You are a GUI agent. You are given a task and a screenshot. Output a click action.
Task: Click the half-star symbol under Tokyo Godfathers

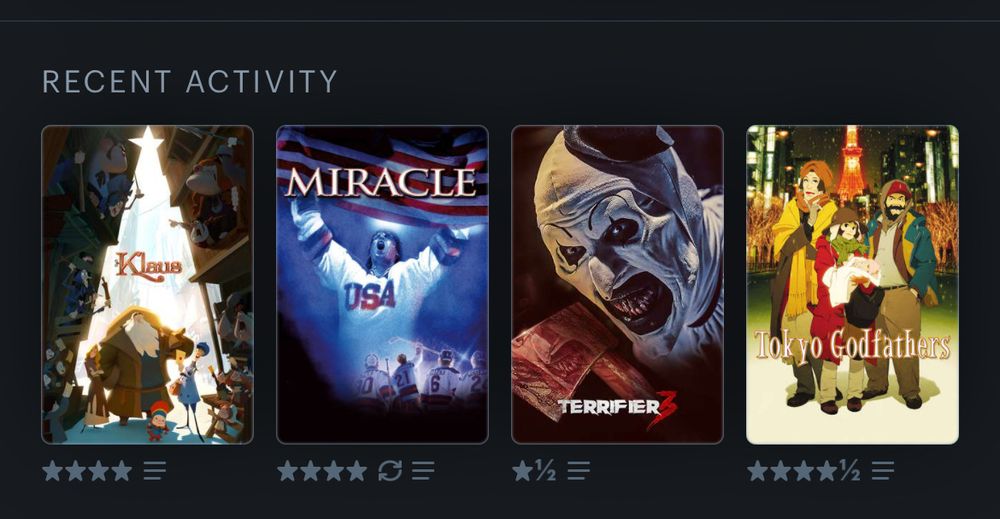click(849, 471)
